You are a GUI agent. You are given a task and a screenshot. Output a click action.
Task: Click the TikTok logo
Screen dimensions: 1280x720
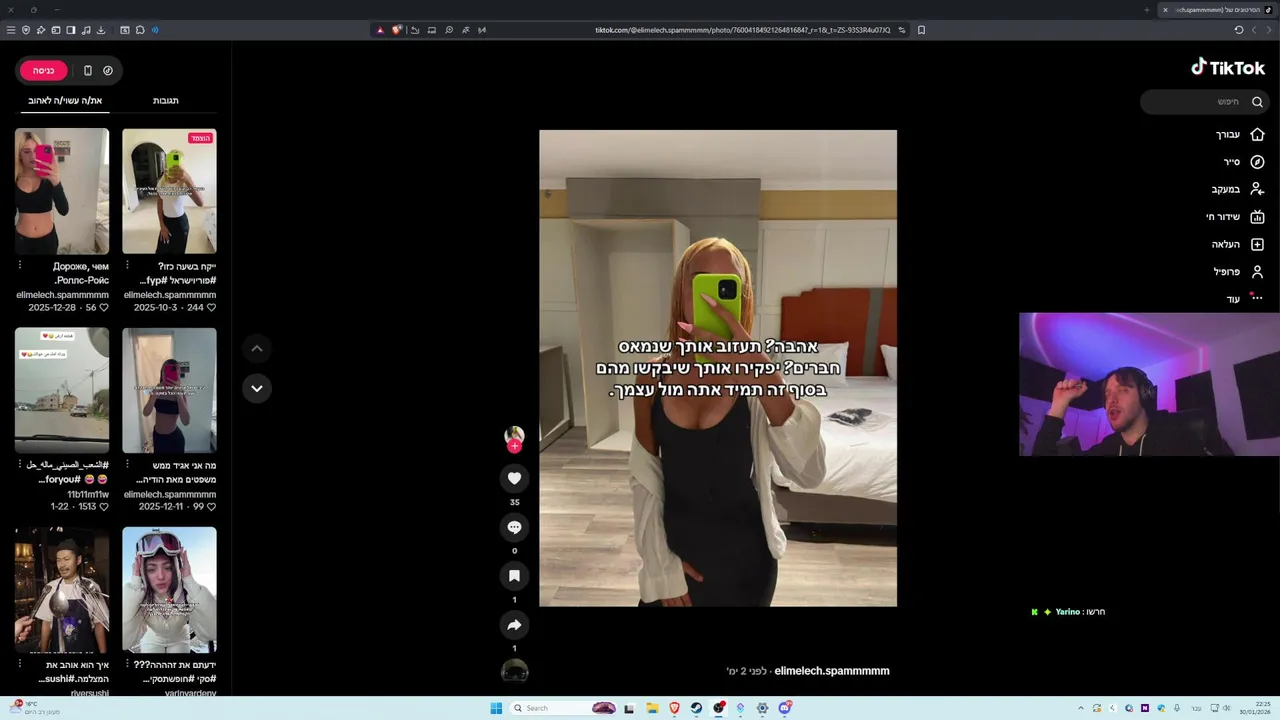(x=1228, y=68)
